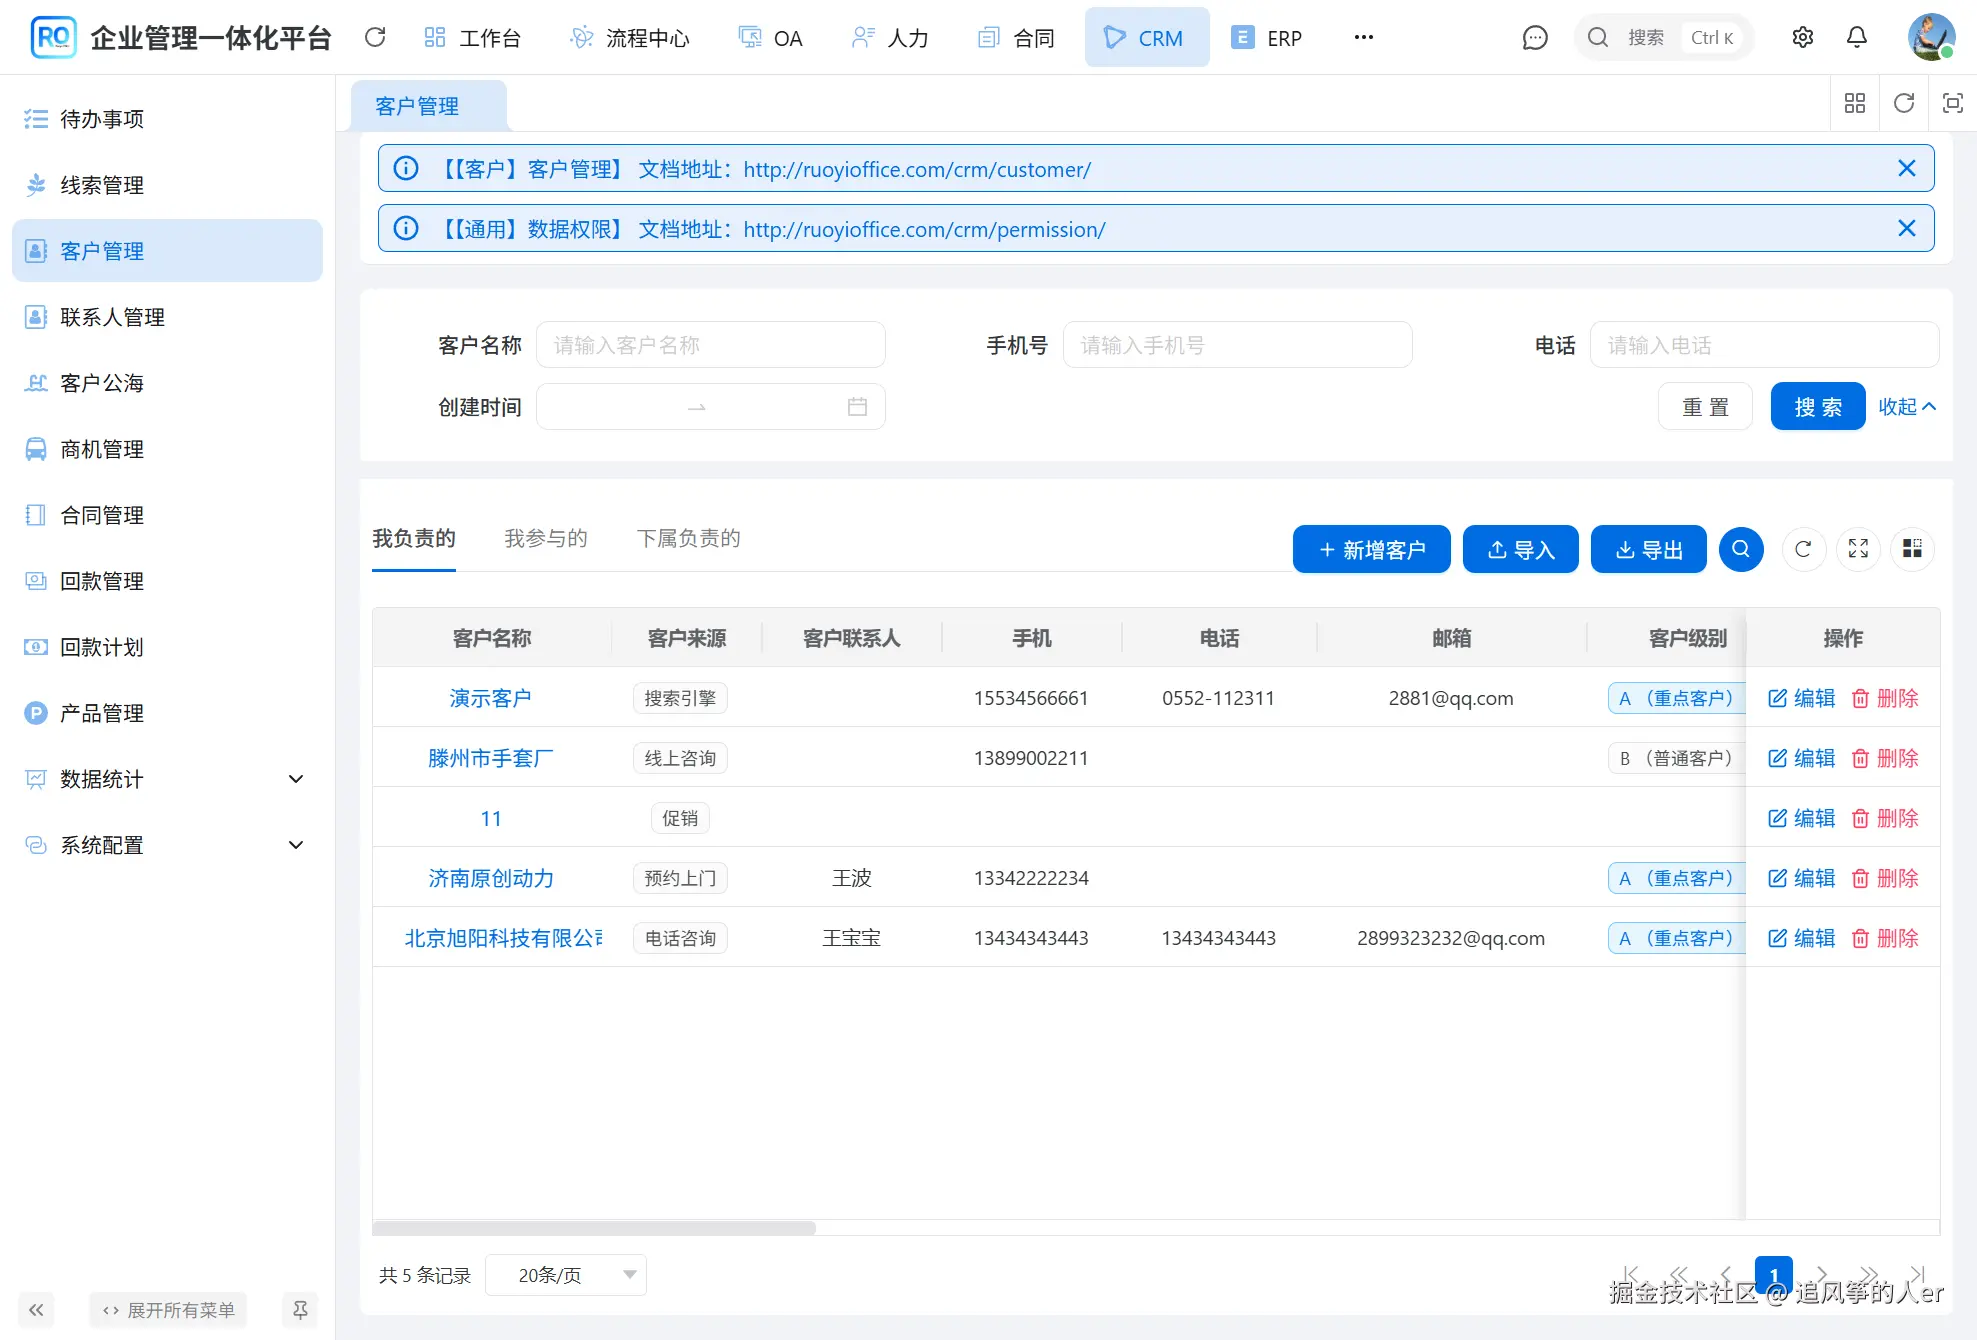Click the table fullscreen expand icon

tap(1858, 549)
